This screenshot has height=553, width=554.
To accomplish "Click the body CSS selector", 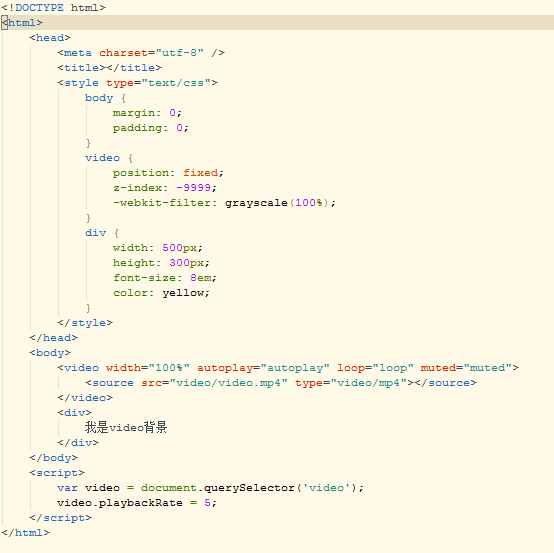I will click(x=99, y=98).
